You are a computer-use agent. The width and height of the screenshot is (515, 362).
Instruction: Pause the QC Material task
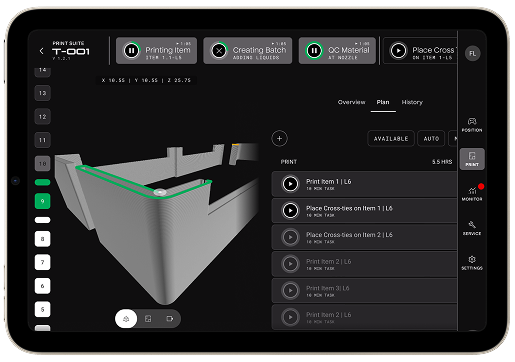[314, 51]
